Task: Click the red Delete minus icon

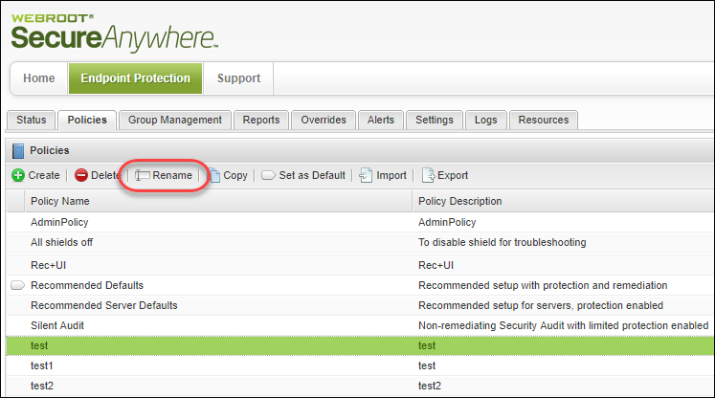Action: pyautogui.click(x=81, y=175)
